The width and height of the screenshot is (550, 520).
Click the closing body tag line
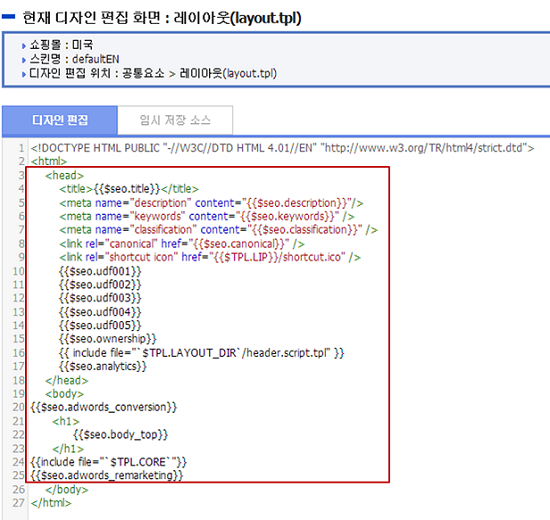click(67, 489)
